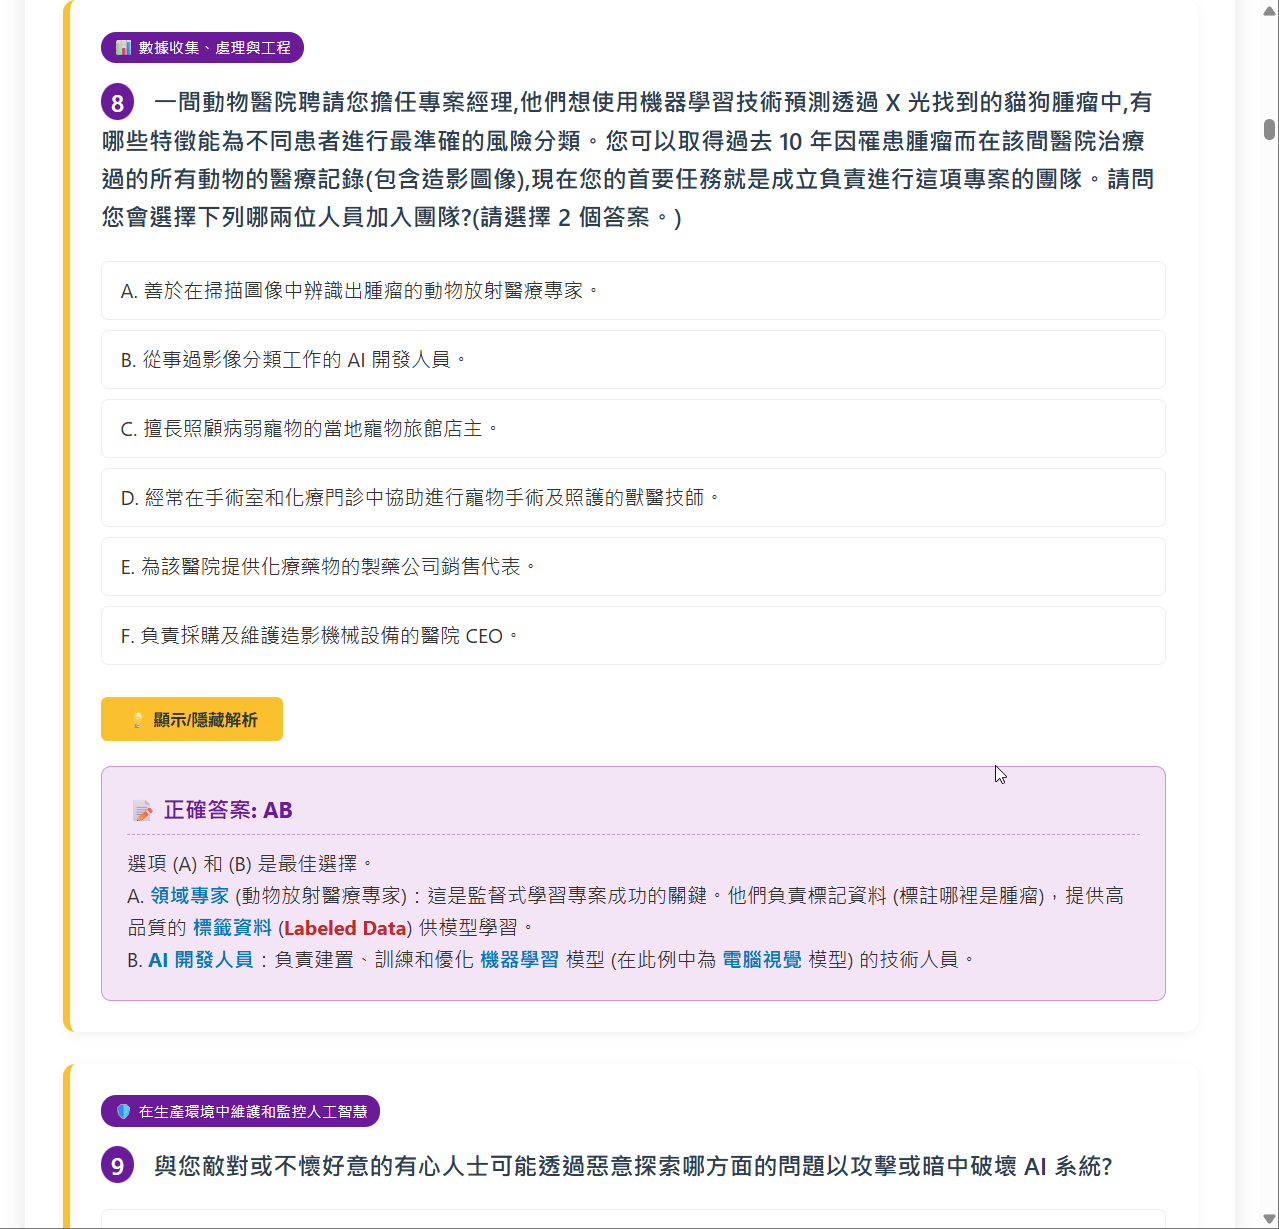Pick option F, the hospital CEO
Viewport: 1279px width, 1229px height.
633,635
